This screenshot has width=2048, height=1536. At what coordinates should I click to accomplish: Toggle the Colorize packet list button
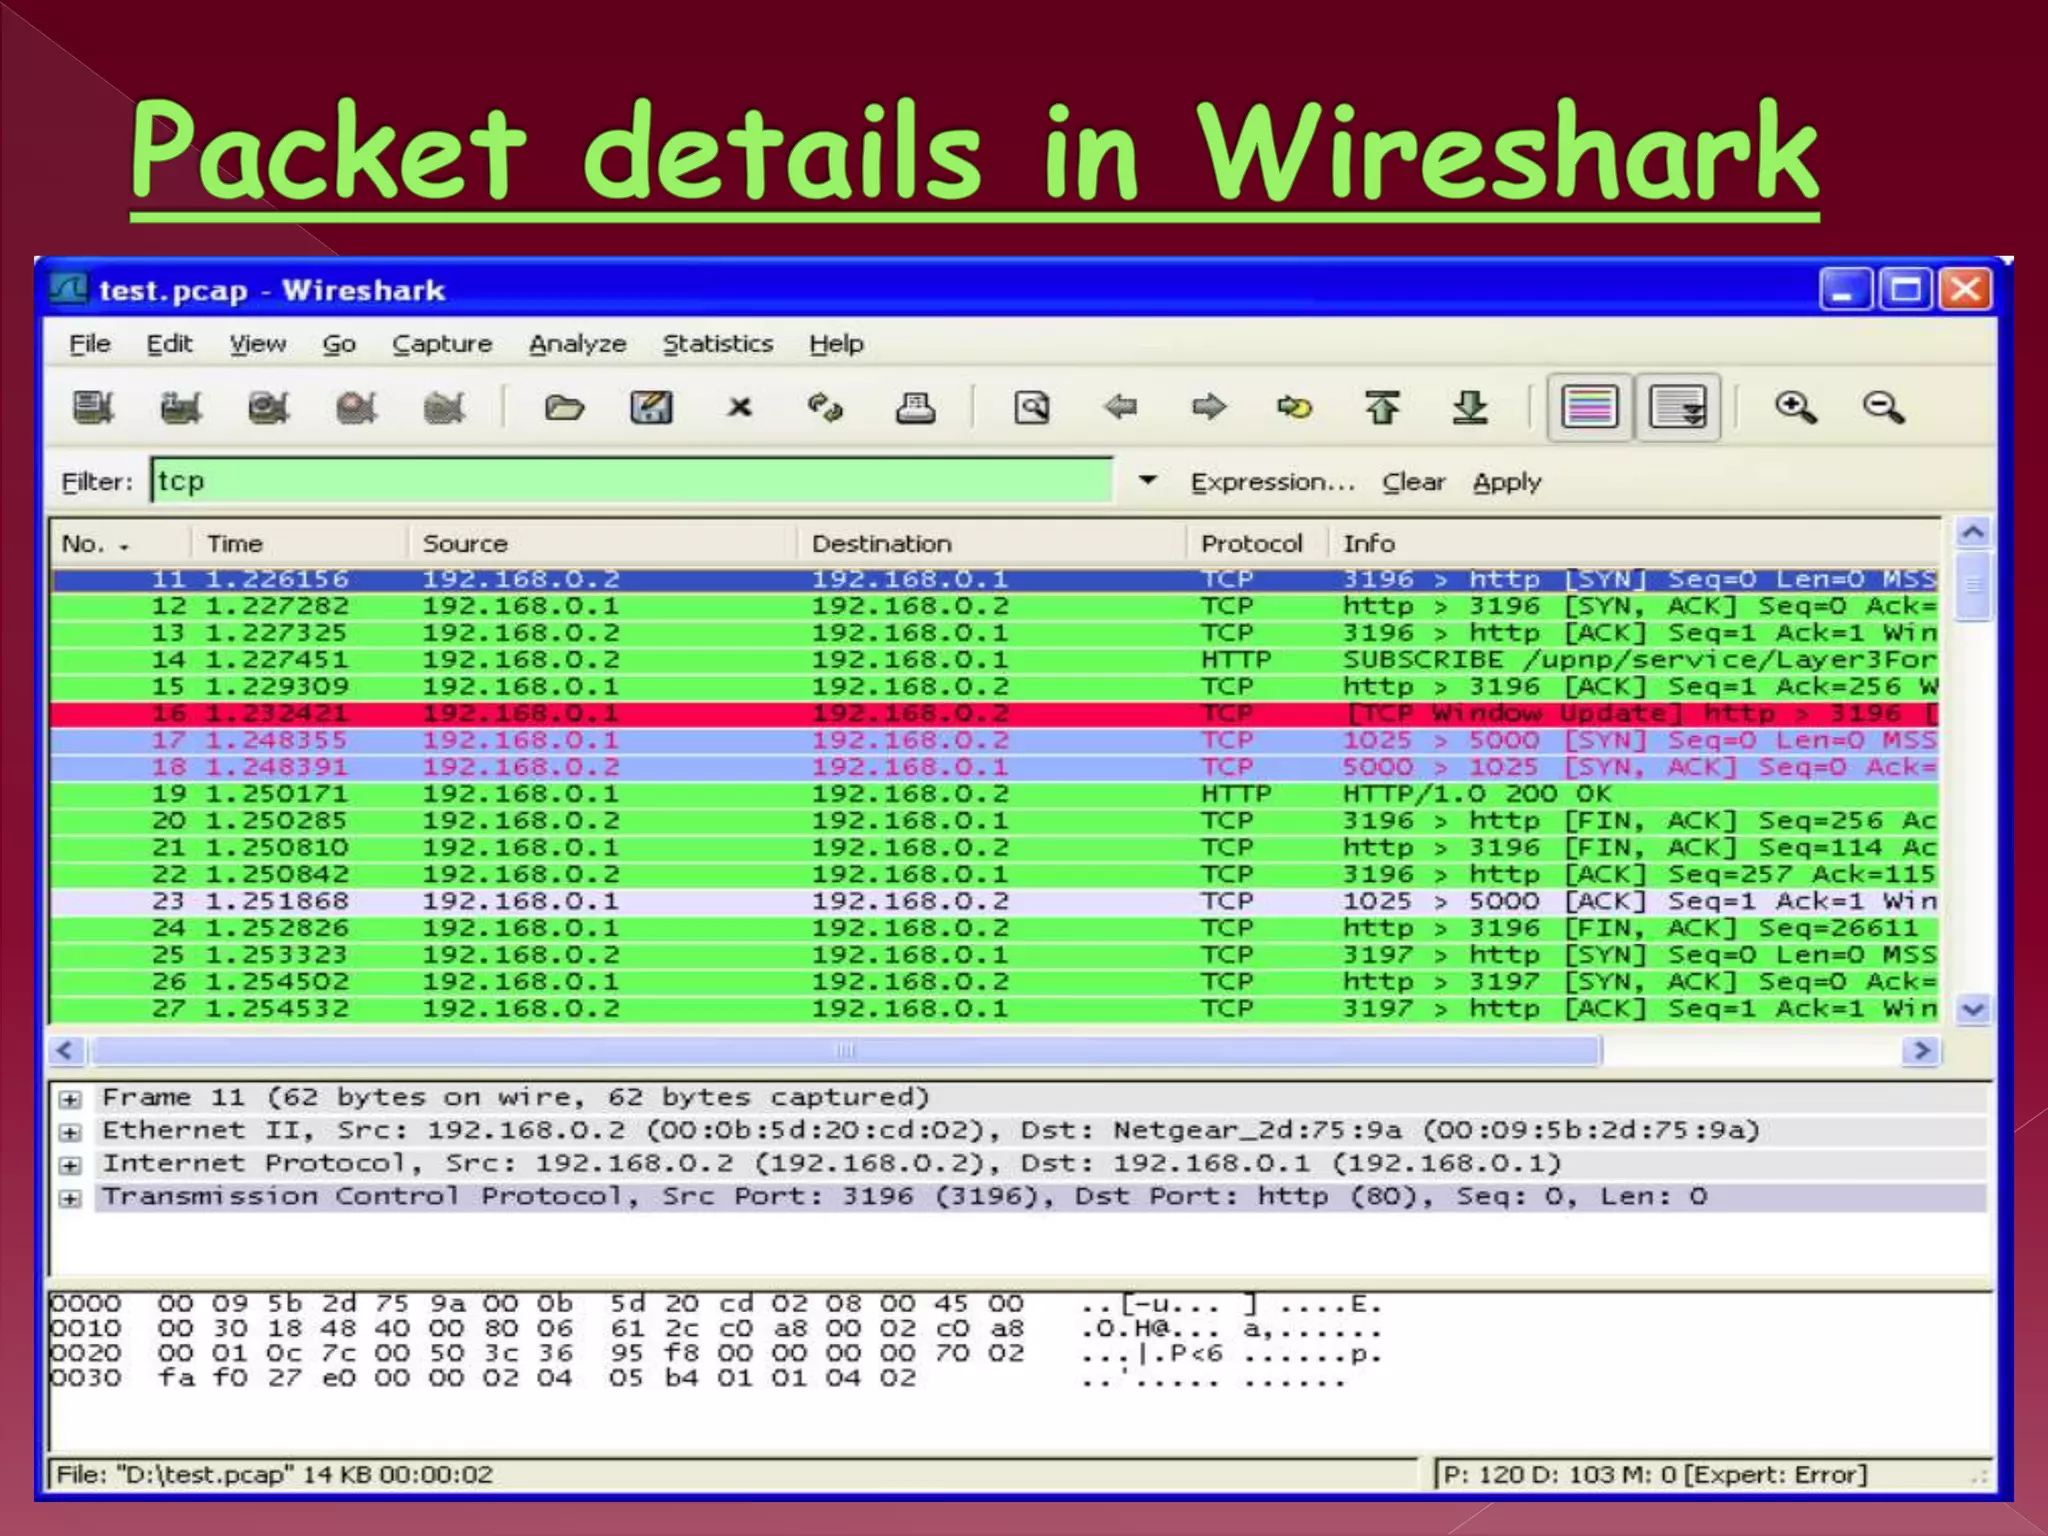[1589, 407]
